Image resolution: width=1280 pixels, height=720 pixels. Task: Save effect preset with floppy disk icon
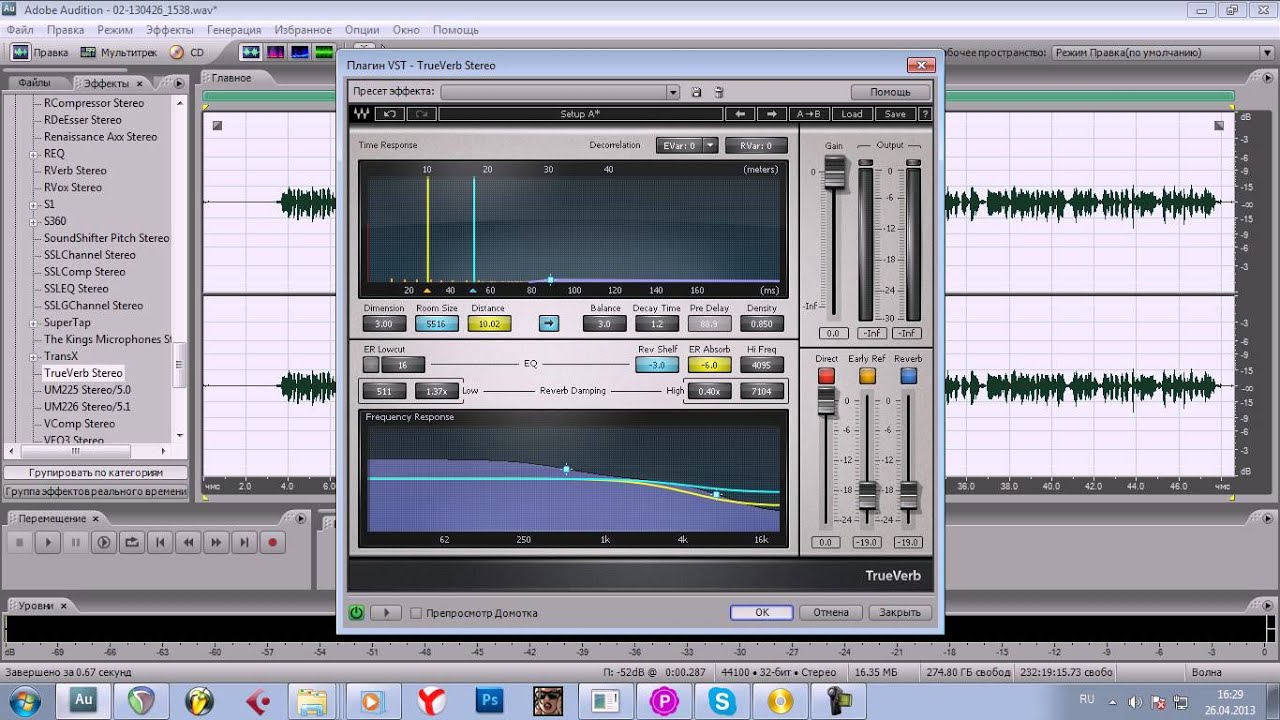click(x=697, y=92)
